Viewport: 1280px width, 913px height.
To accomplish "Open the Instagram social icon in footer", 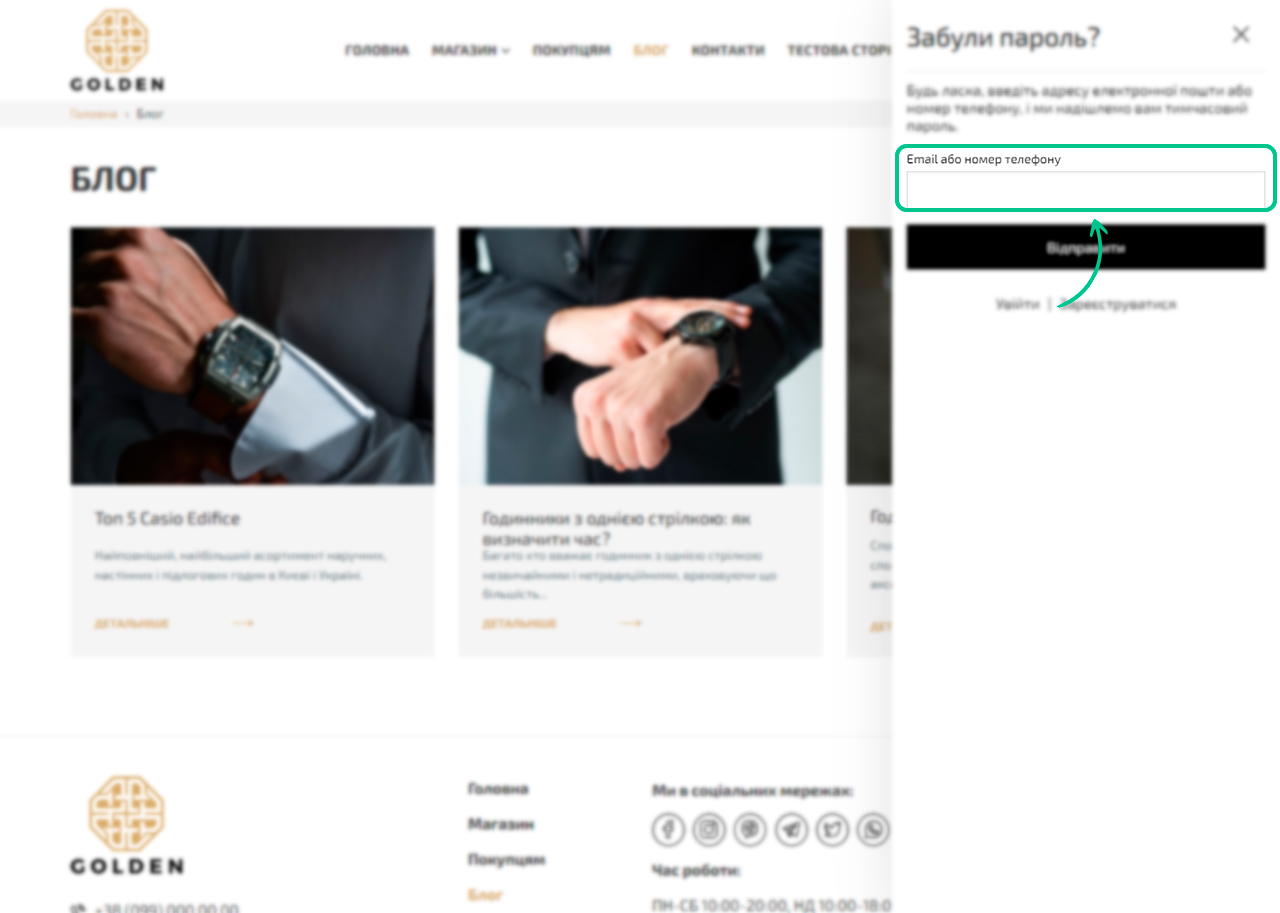I will tap(709, 829).
